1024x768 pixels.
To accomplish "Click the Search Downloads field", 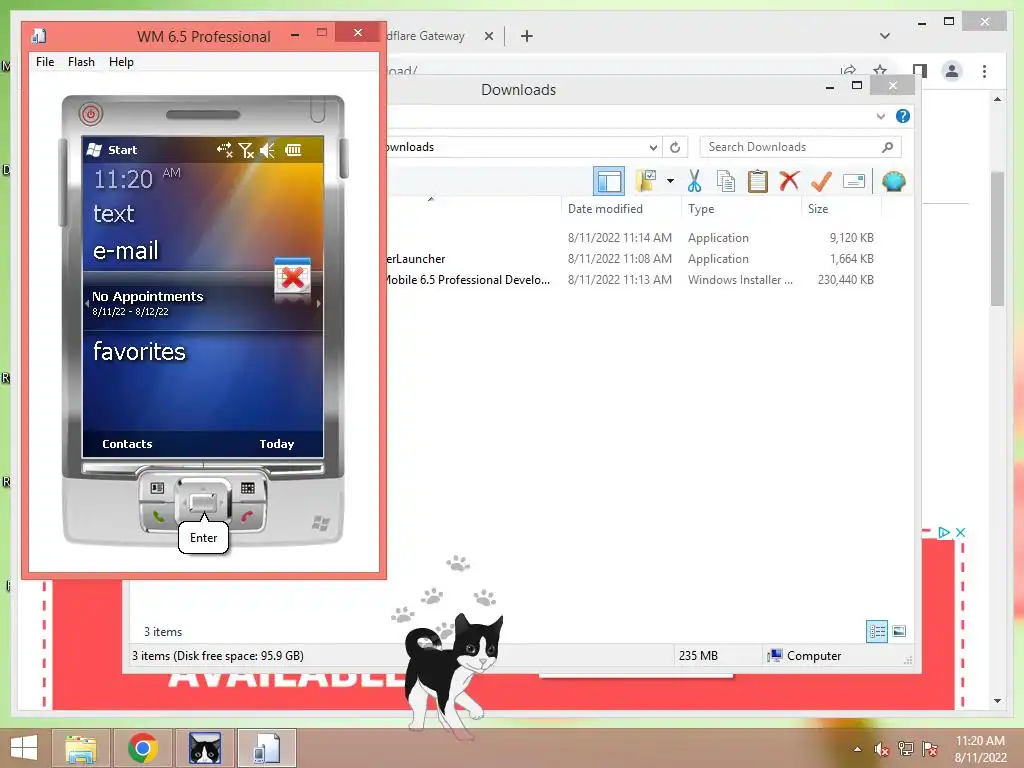I will pyautogui.click(x=800, y=147).
